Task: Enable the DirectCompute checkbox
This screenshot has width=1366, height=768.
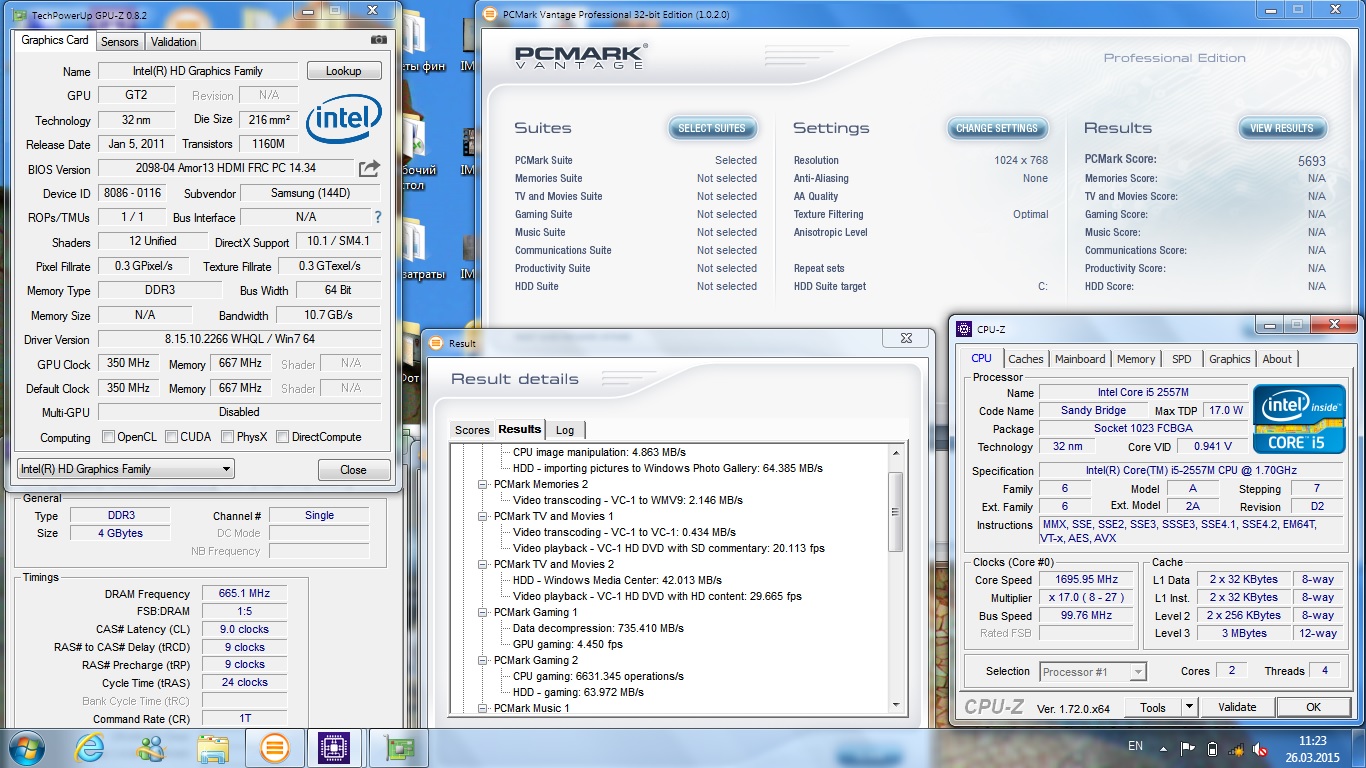Action: pyautogui.click(x=283, y=437)
